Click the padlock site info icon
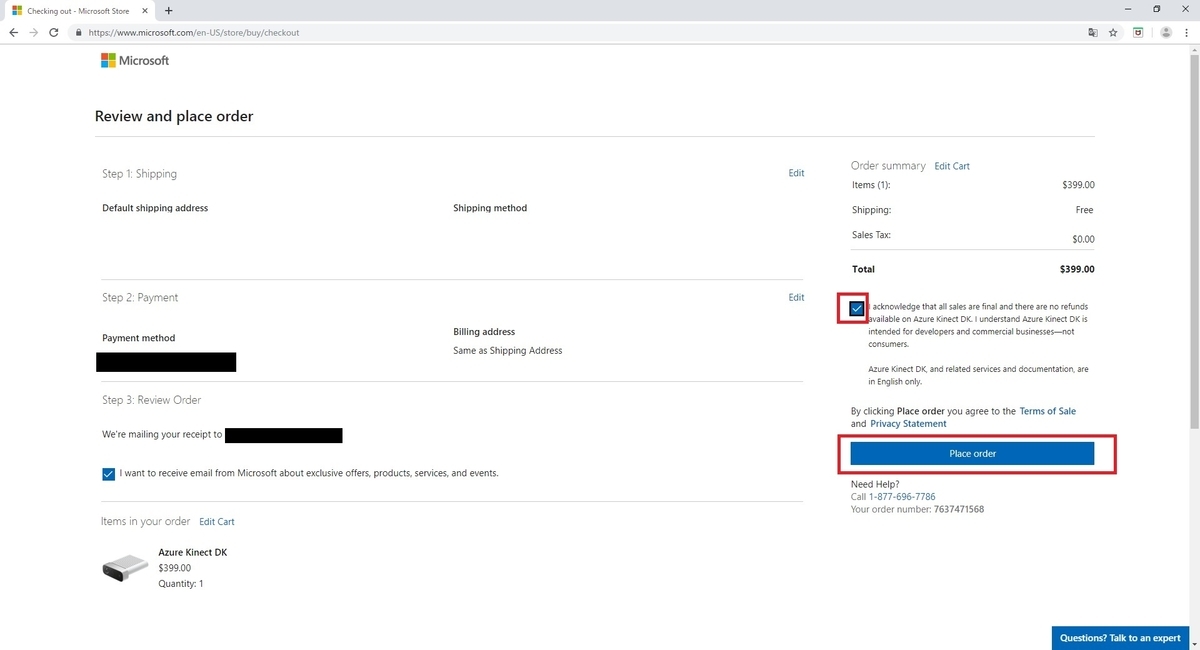1200x650 pixels. click(x=78, y=32)
